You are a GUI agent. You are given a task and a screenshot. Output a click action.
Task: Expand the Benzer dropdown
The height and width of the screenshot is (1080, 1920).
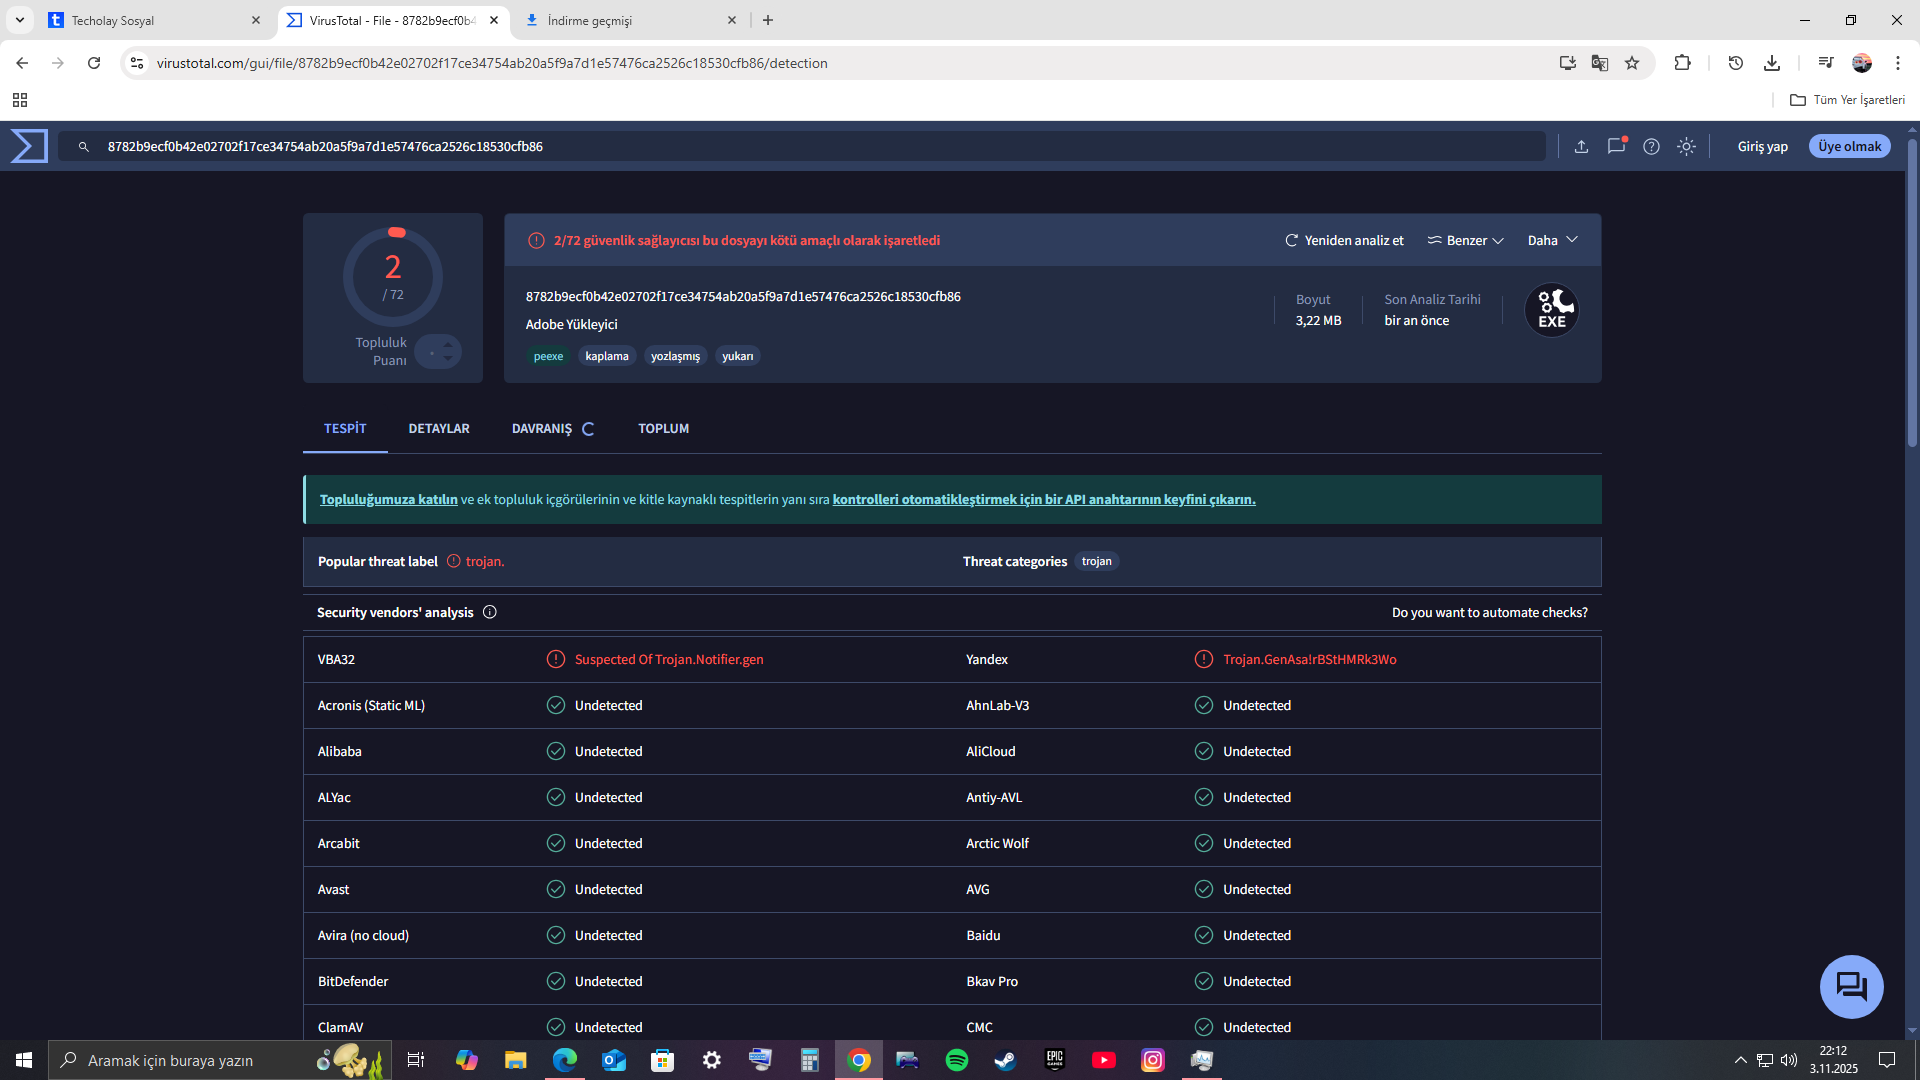[x=1466, y=240]
